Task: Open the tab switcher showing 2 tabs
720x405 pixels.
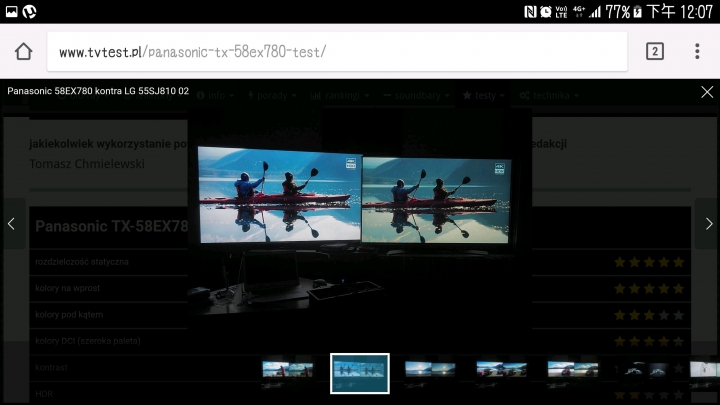Action: click(655, 51)
